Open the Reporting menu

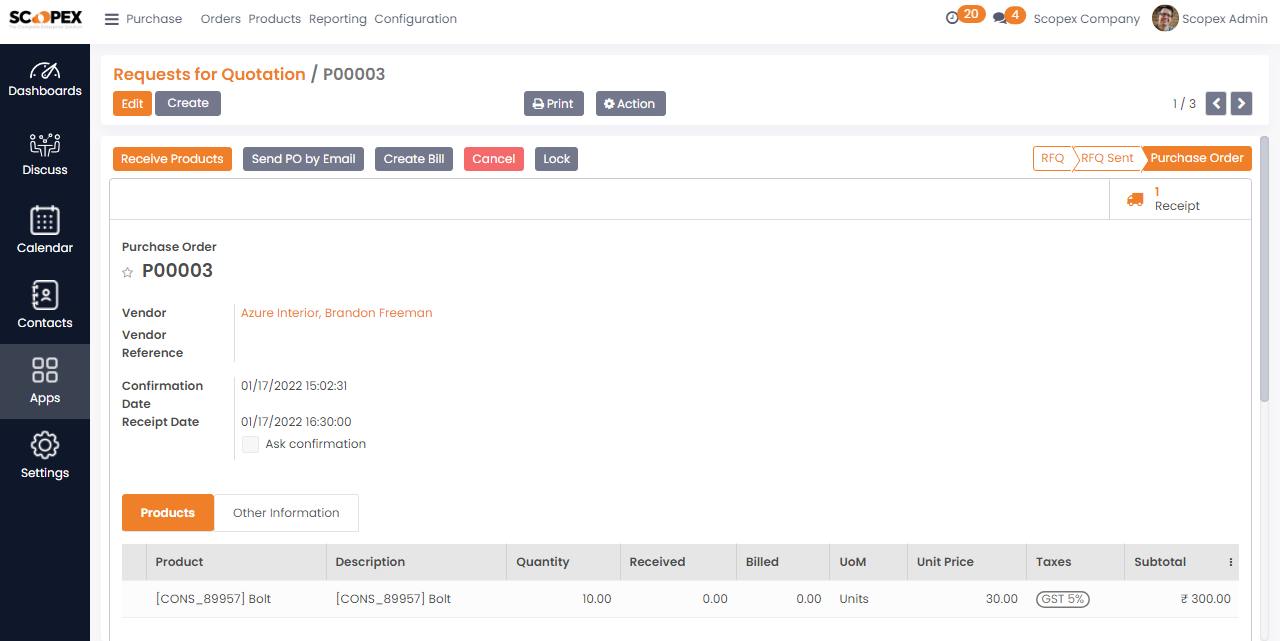(337, 19)
